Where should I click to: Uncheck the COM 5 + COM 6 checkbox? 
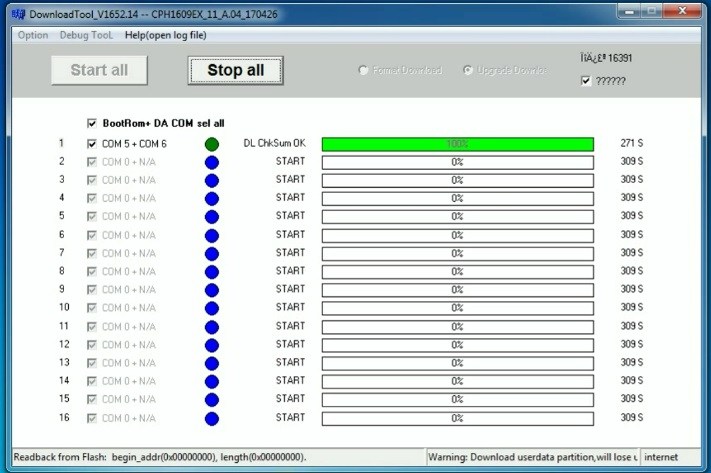[93, 144]
